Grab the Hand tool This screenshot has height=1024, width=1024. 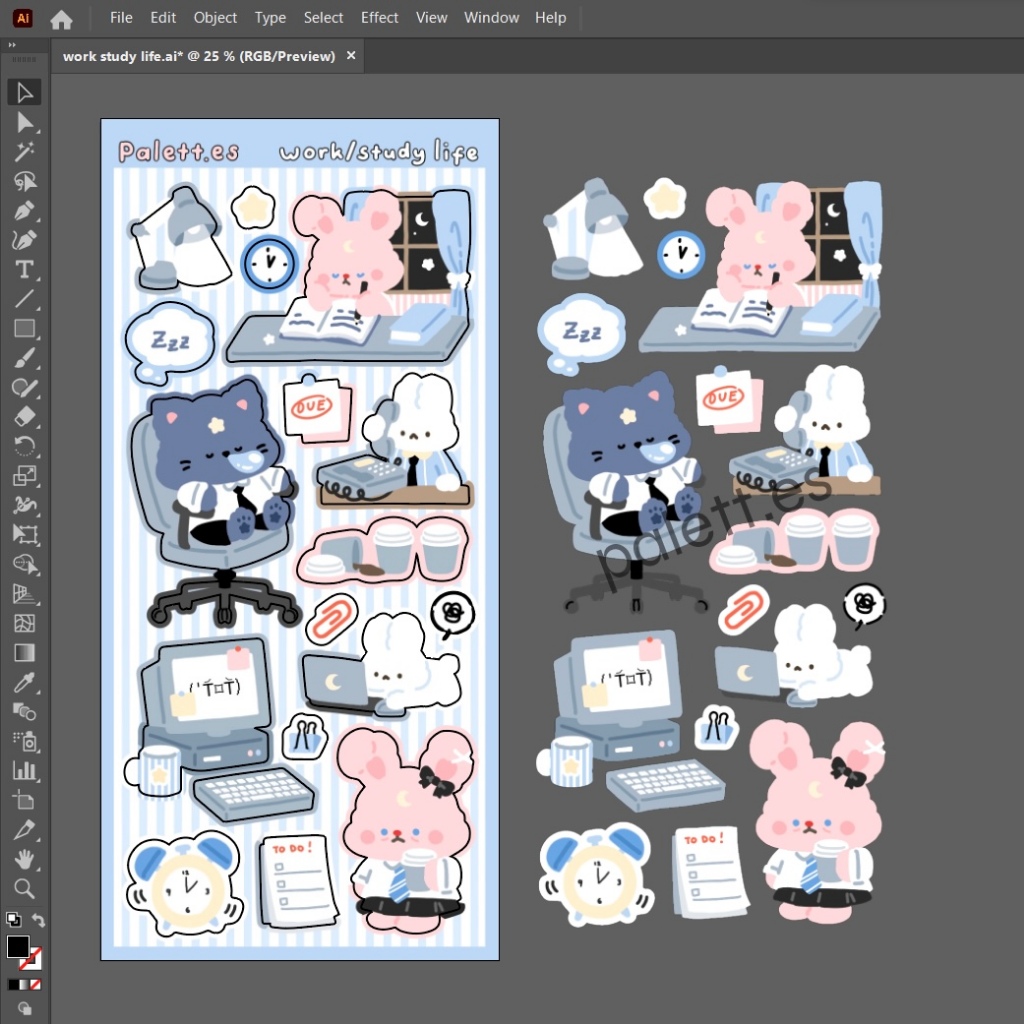24,859
